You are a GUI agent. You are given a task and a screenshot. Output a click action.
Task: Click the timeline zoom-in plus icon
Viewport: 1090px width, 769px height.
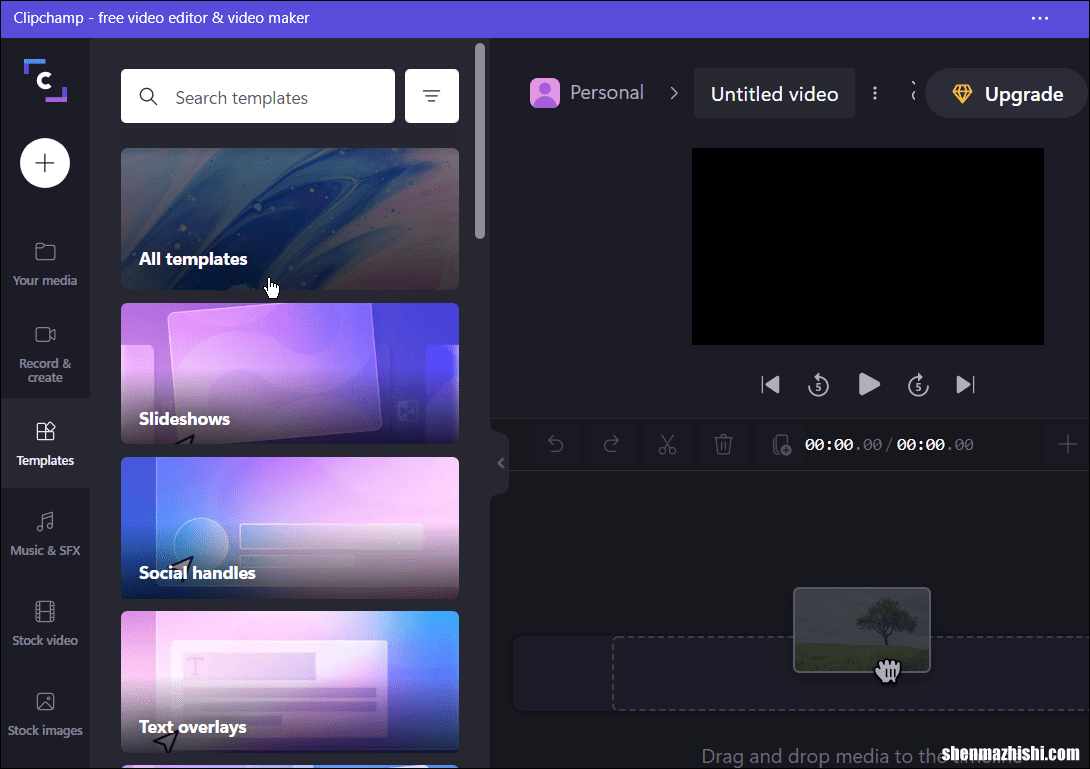click(1067, 444)
